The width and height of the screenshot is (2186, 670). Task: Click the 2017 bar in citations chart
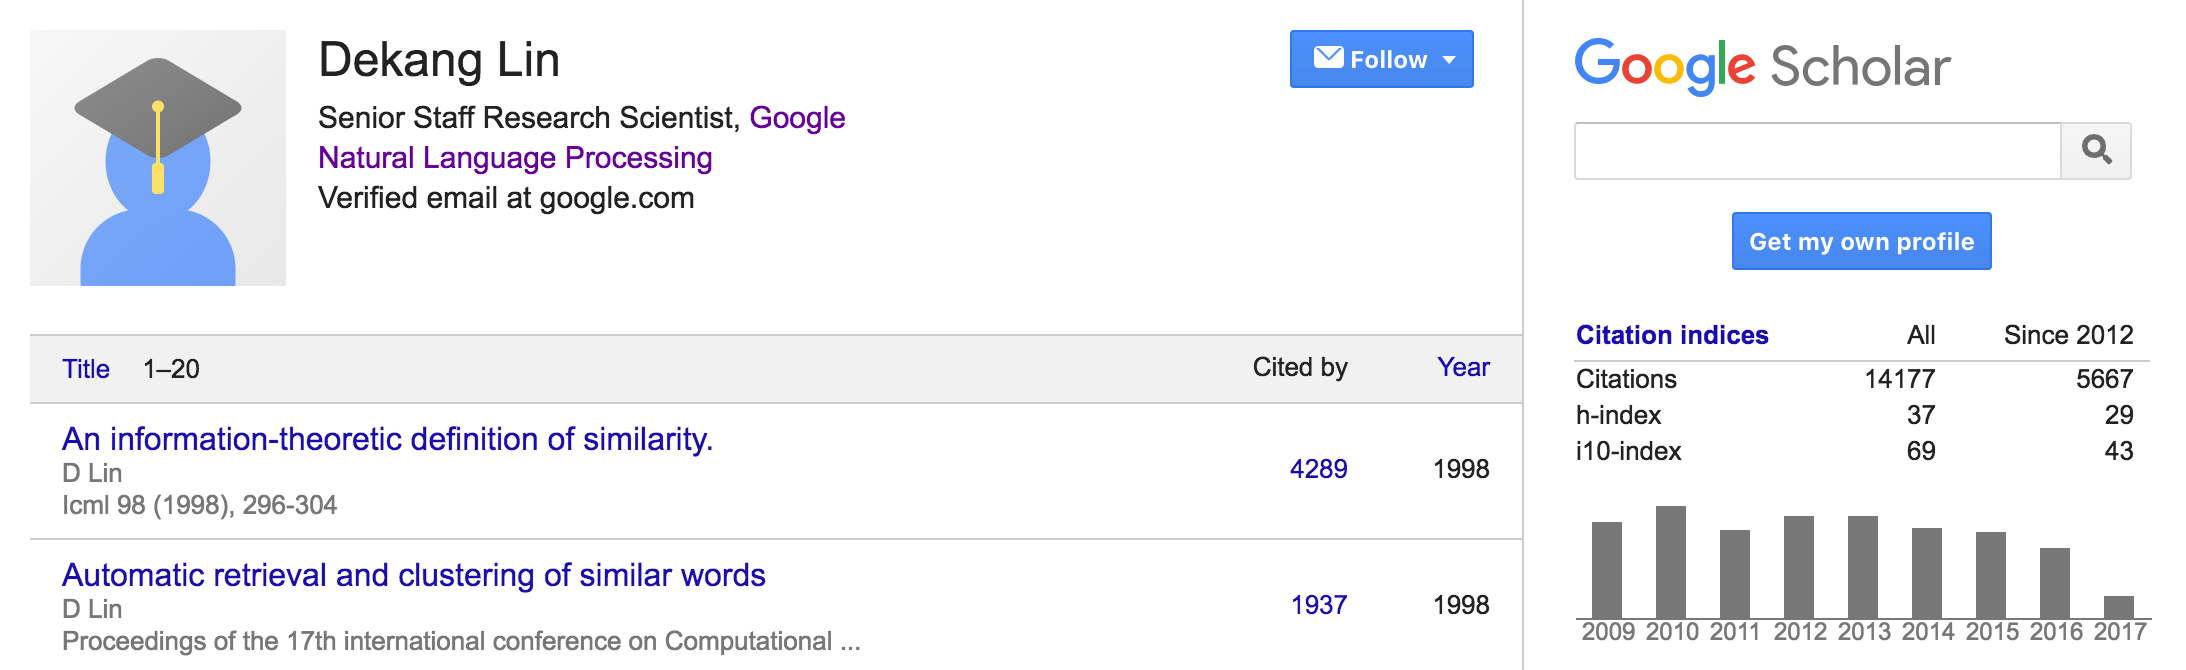2118,607
